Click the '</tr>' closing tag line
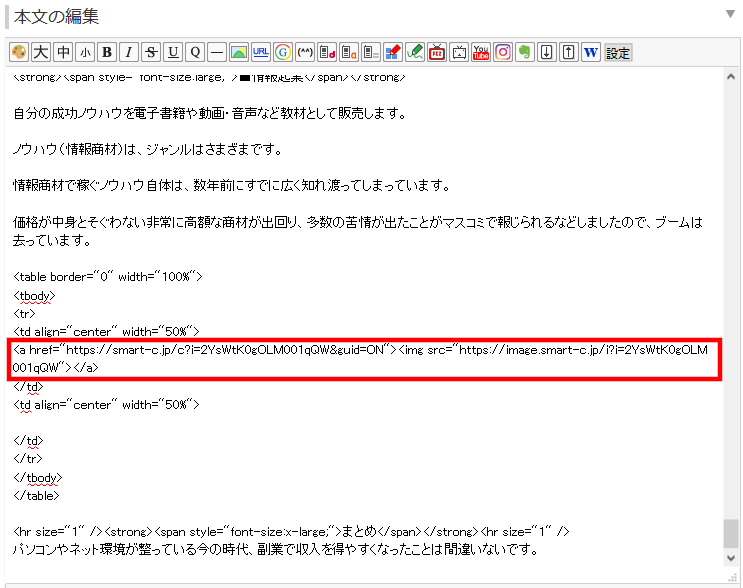The height and width of the screenshot is (588, 743). tap(28, 459)
